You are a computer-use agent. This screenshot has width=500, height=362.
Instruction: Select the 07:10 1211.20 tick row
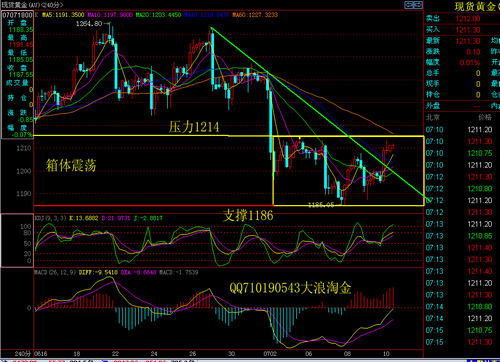pyautogui.click(x=462, y=130)
